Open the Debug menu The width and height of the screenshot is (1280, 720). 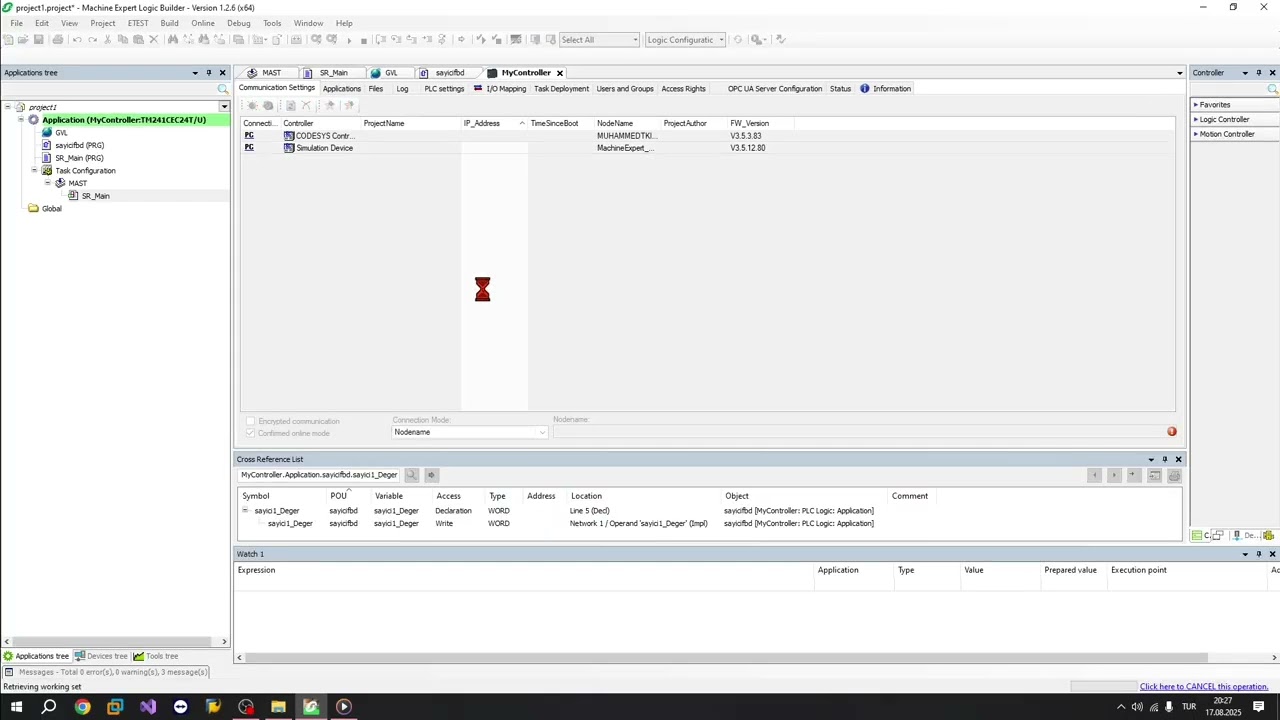(239, 23)
